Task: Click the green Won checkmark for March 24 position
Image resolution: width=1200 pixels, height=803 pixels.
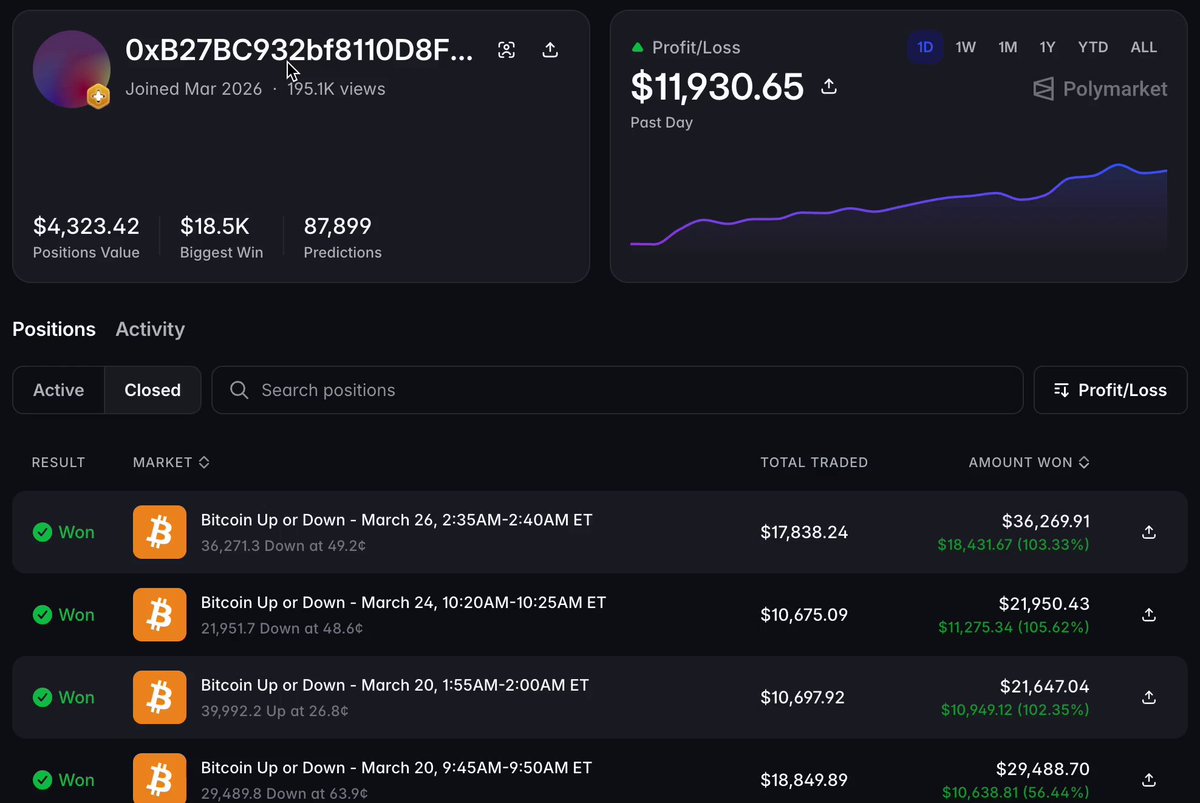Action: click(x=42, y=614)
